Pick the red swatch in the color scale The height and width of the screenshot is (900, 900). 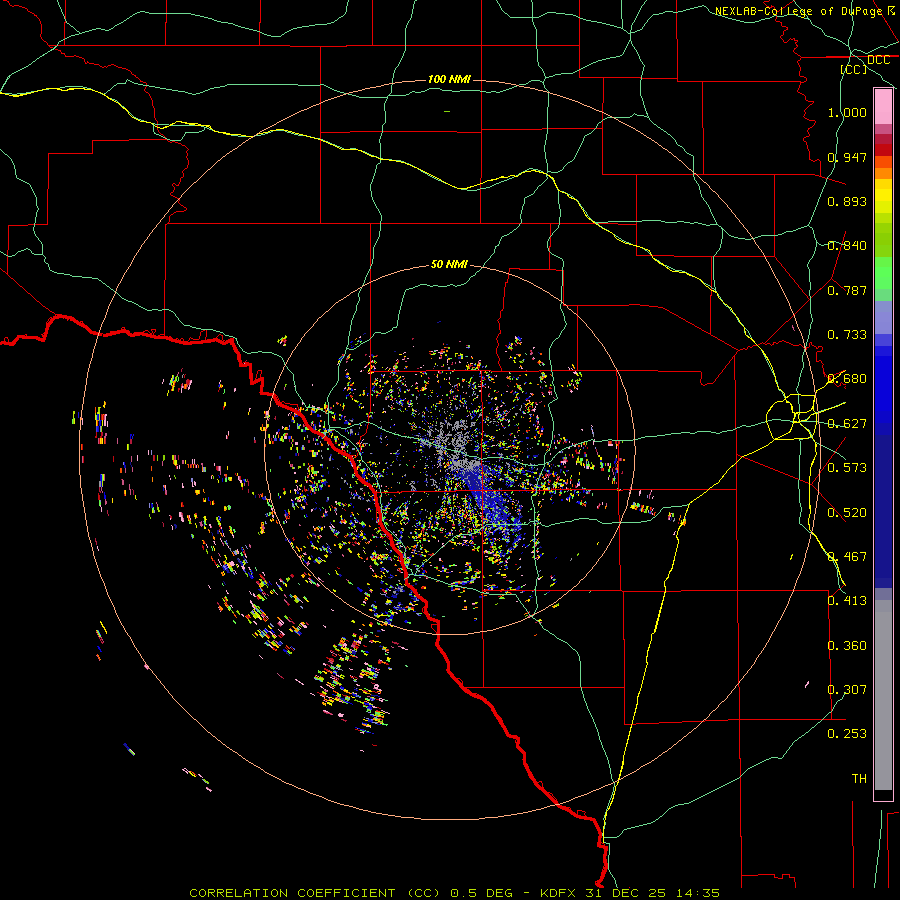(883, 150)
